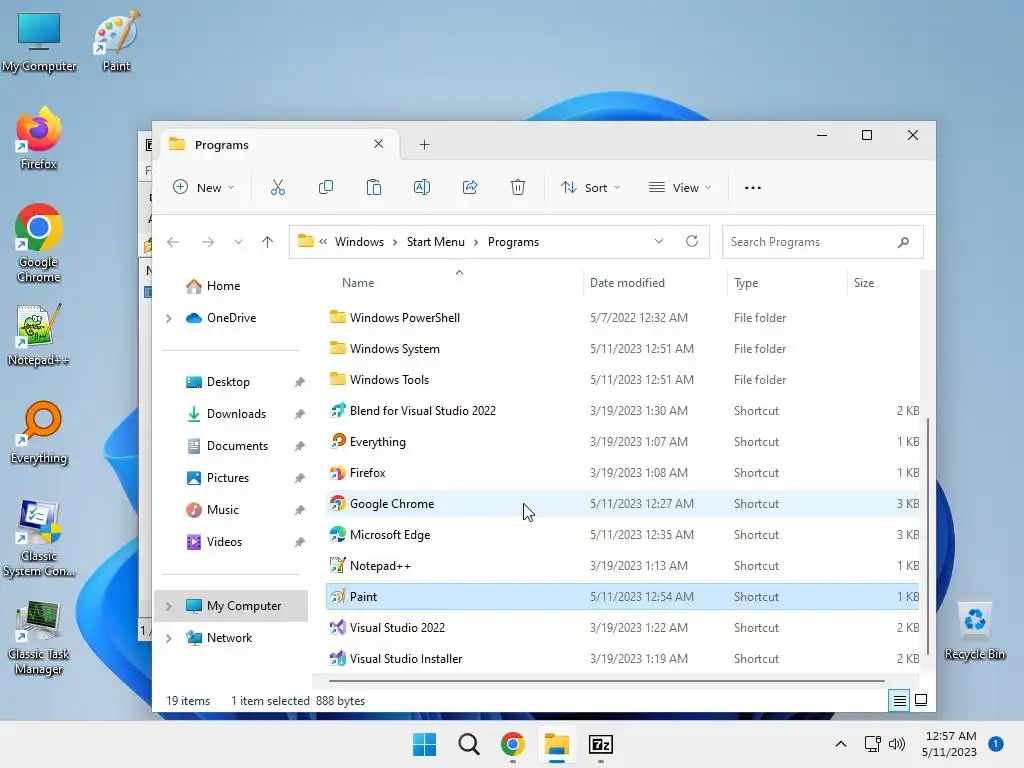The width and height of the screenshot is (1024, 768).
Task: Select the Paint desktop shortcut
Action: point(116,40)
